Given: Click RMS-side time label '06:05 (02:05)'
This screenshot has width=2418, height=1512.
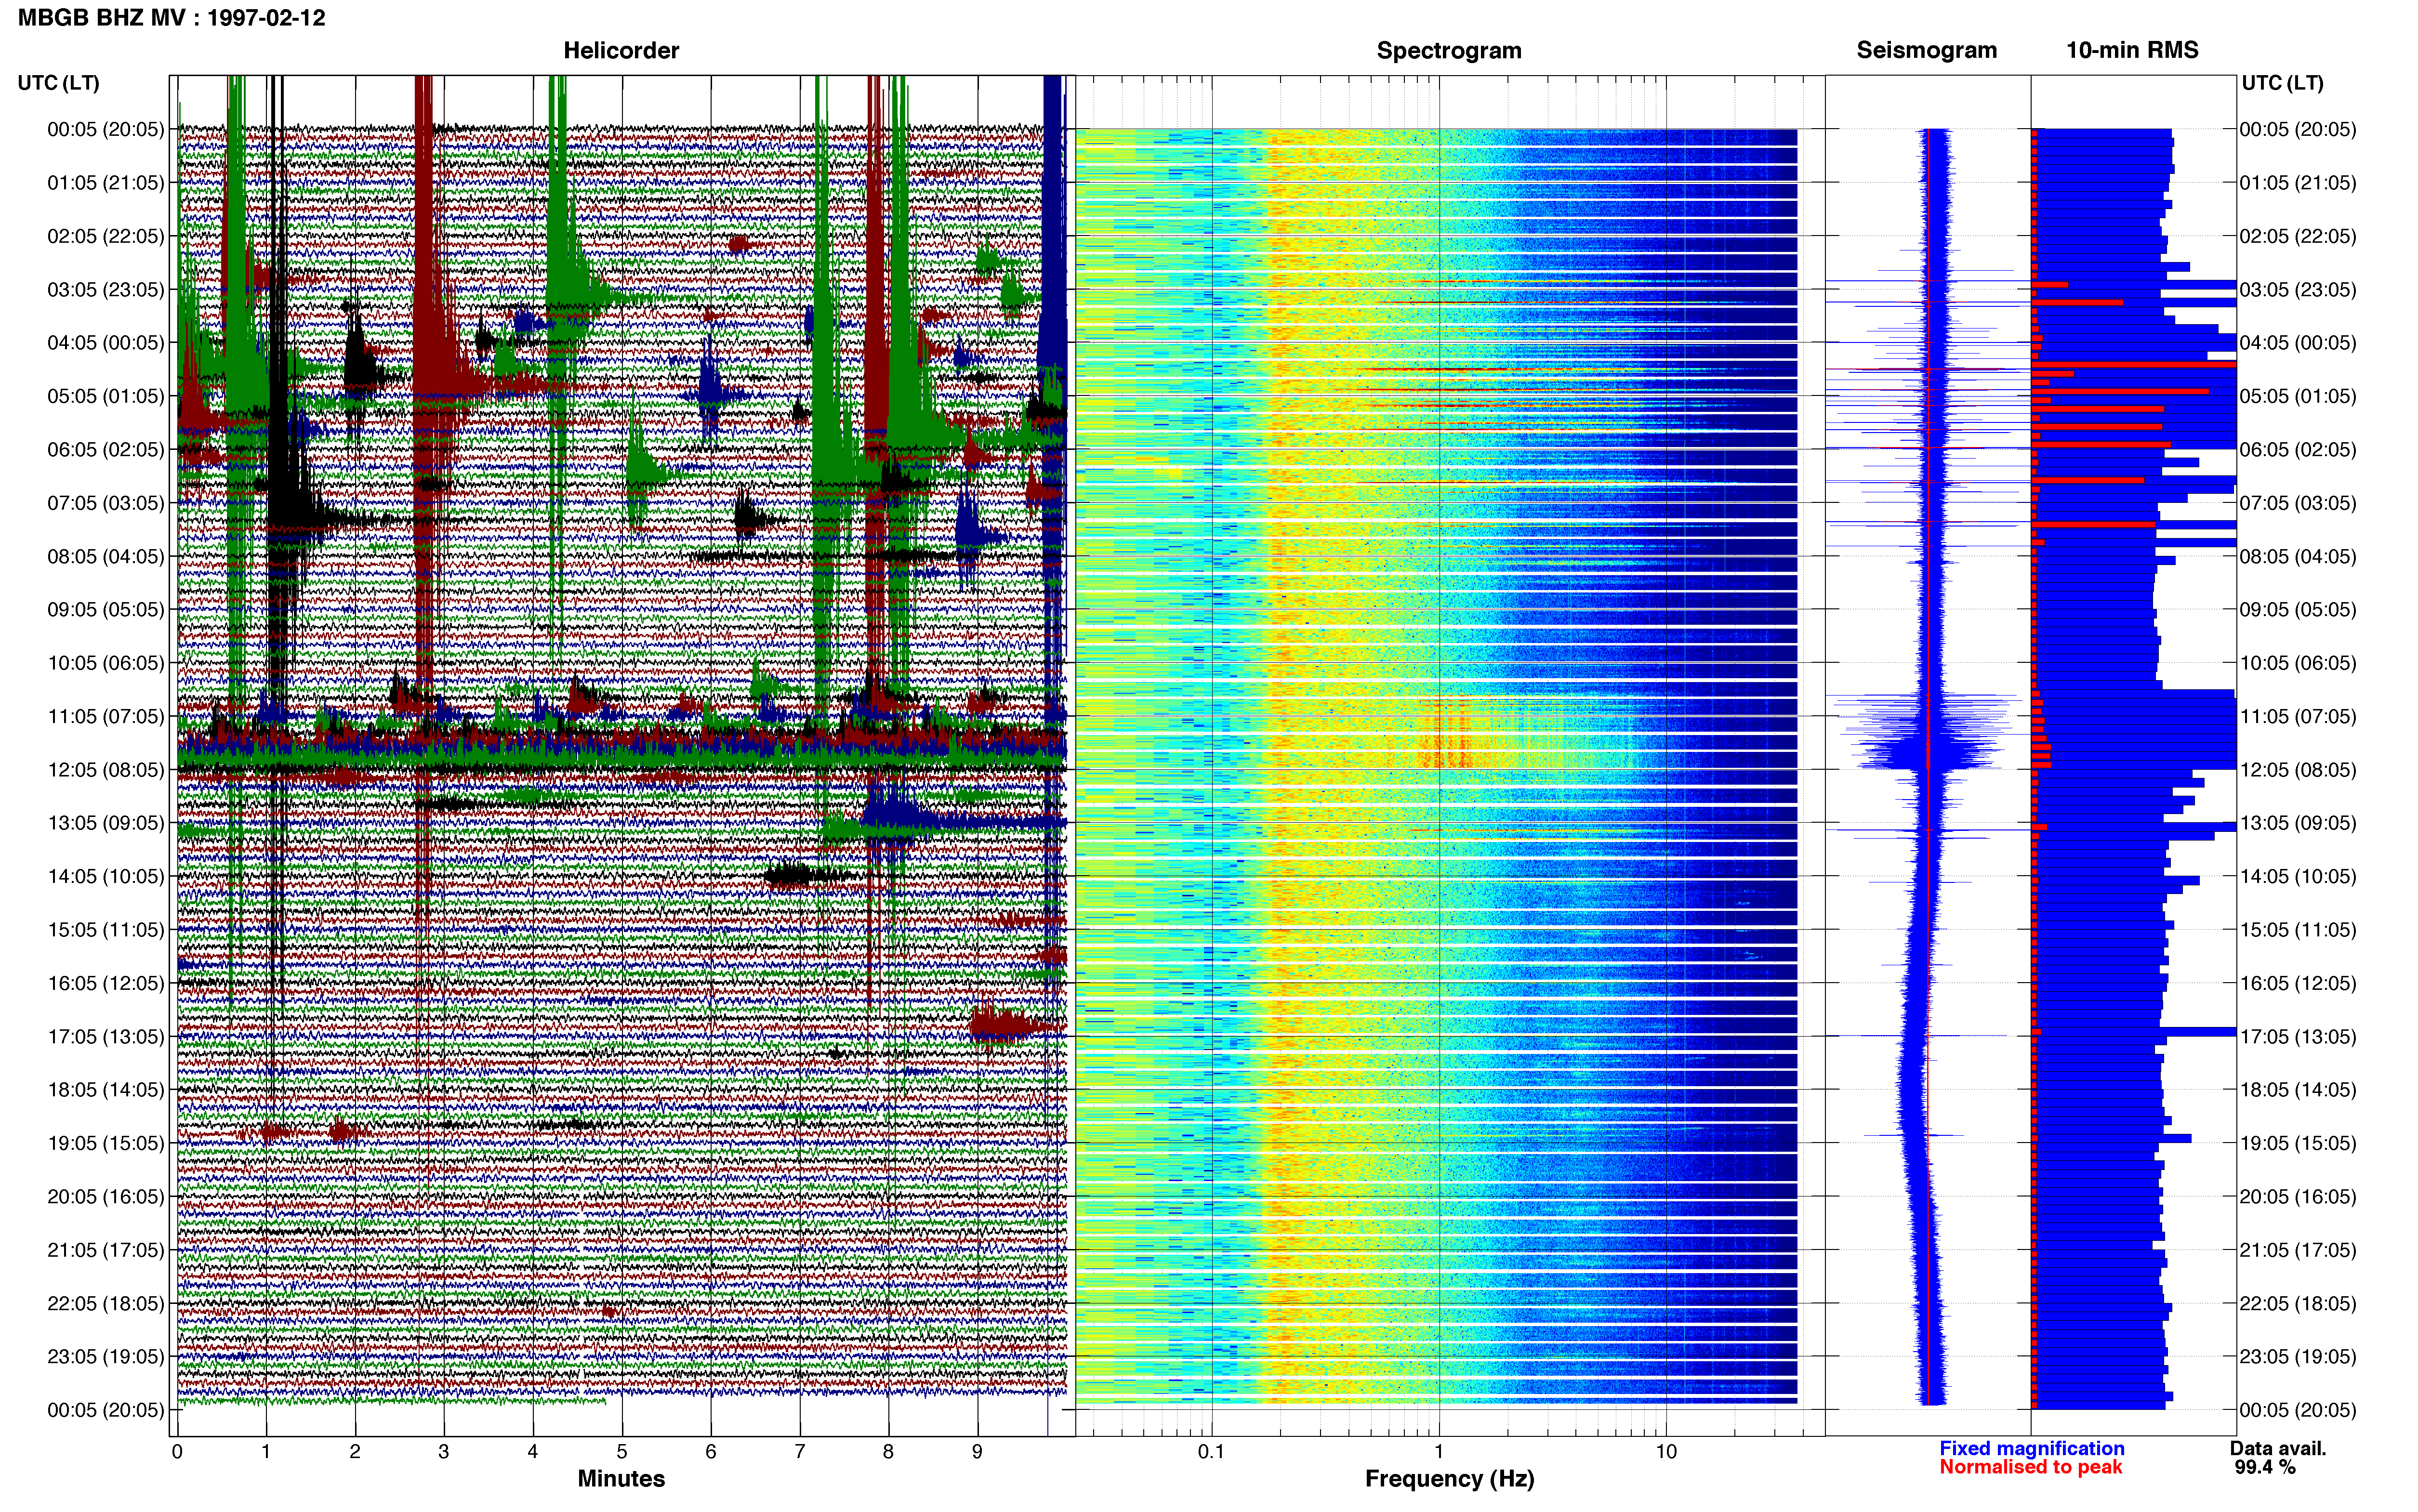Looking at the screenshot, I should click(x=2298, y=450).
